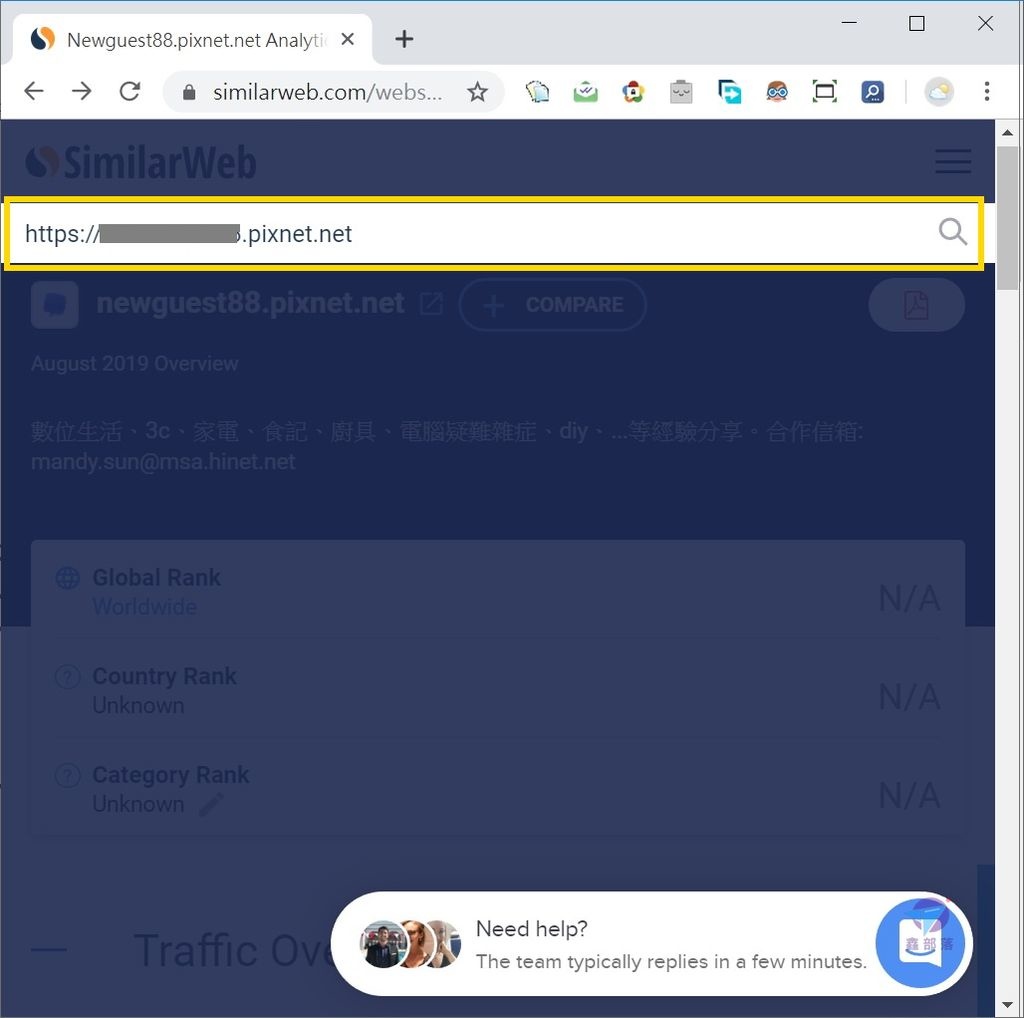1024x1018 pixels.
Task: Click the COMPARE button
Action: [x=552, y=305]
